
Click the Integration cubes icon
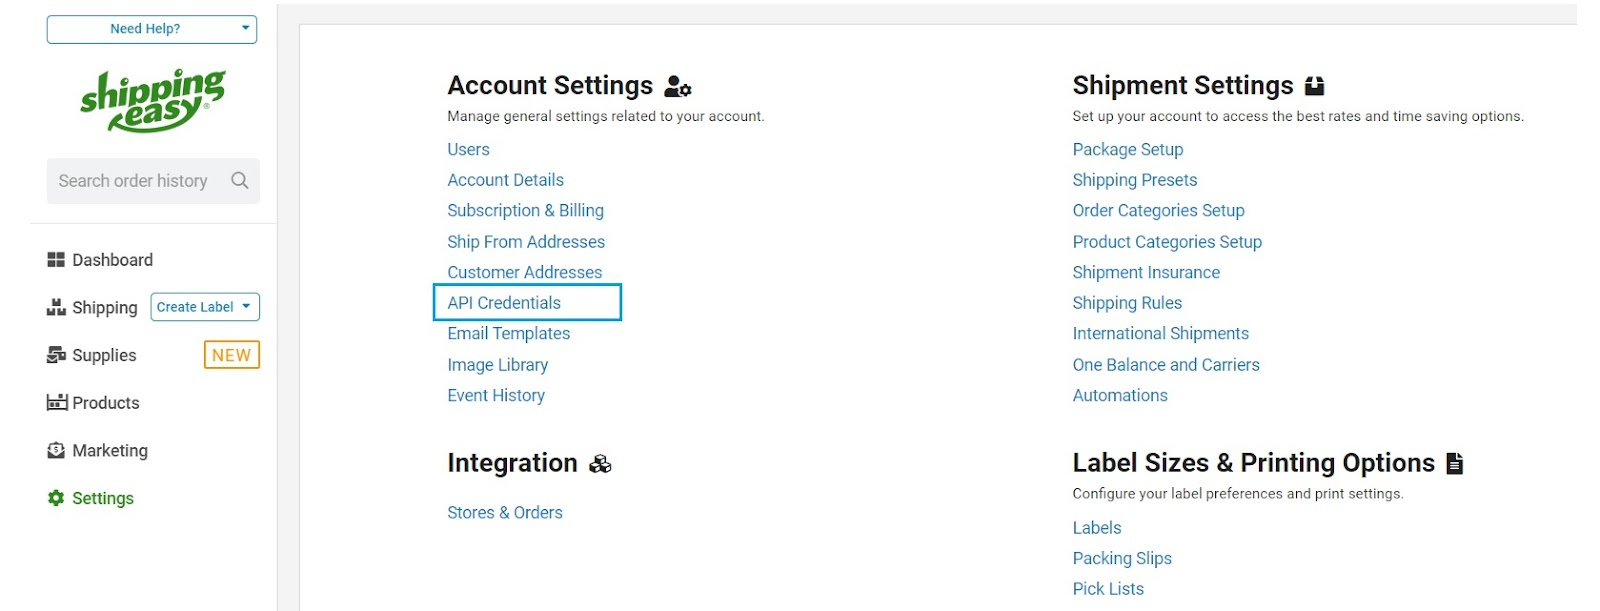click(600, 464)
